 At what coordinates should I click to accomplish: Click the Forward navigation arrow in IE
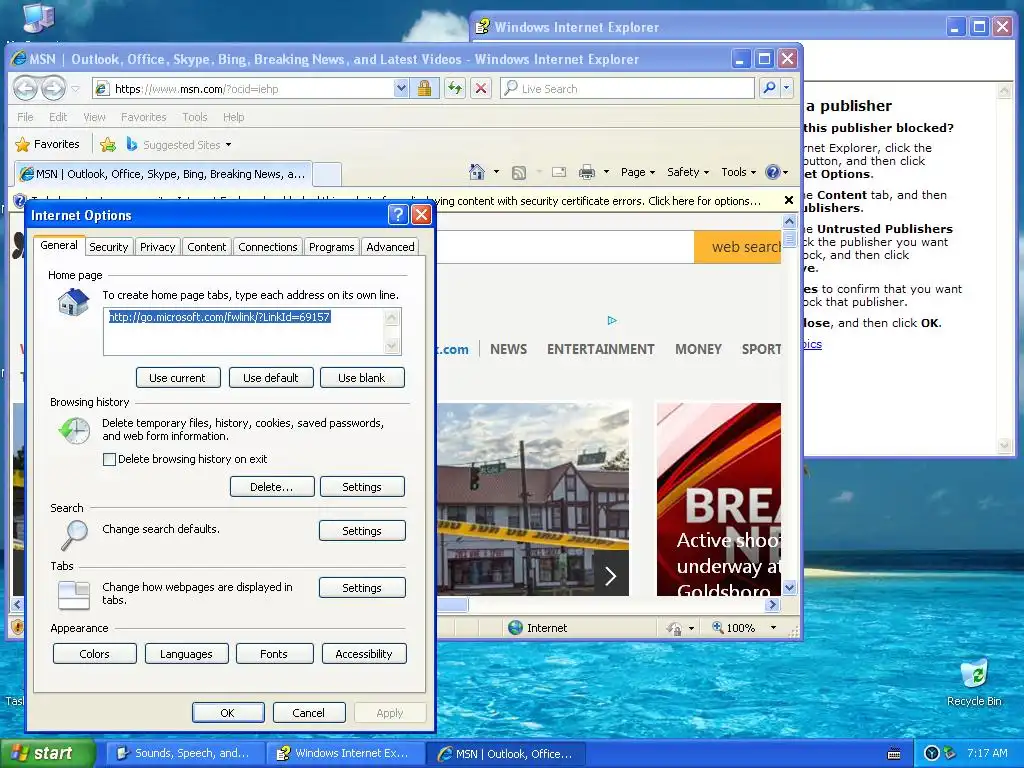click(x=54, y=88)
